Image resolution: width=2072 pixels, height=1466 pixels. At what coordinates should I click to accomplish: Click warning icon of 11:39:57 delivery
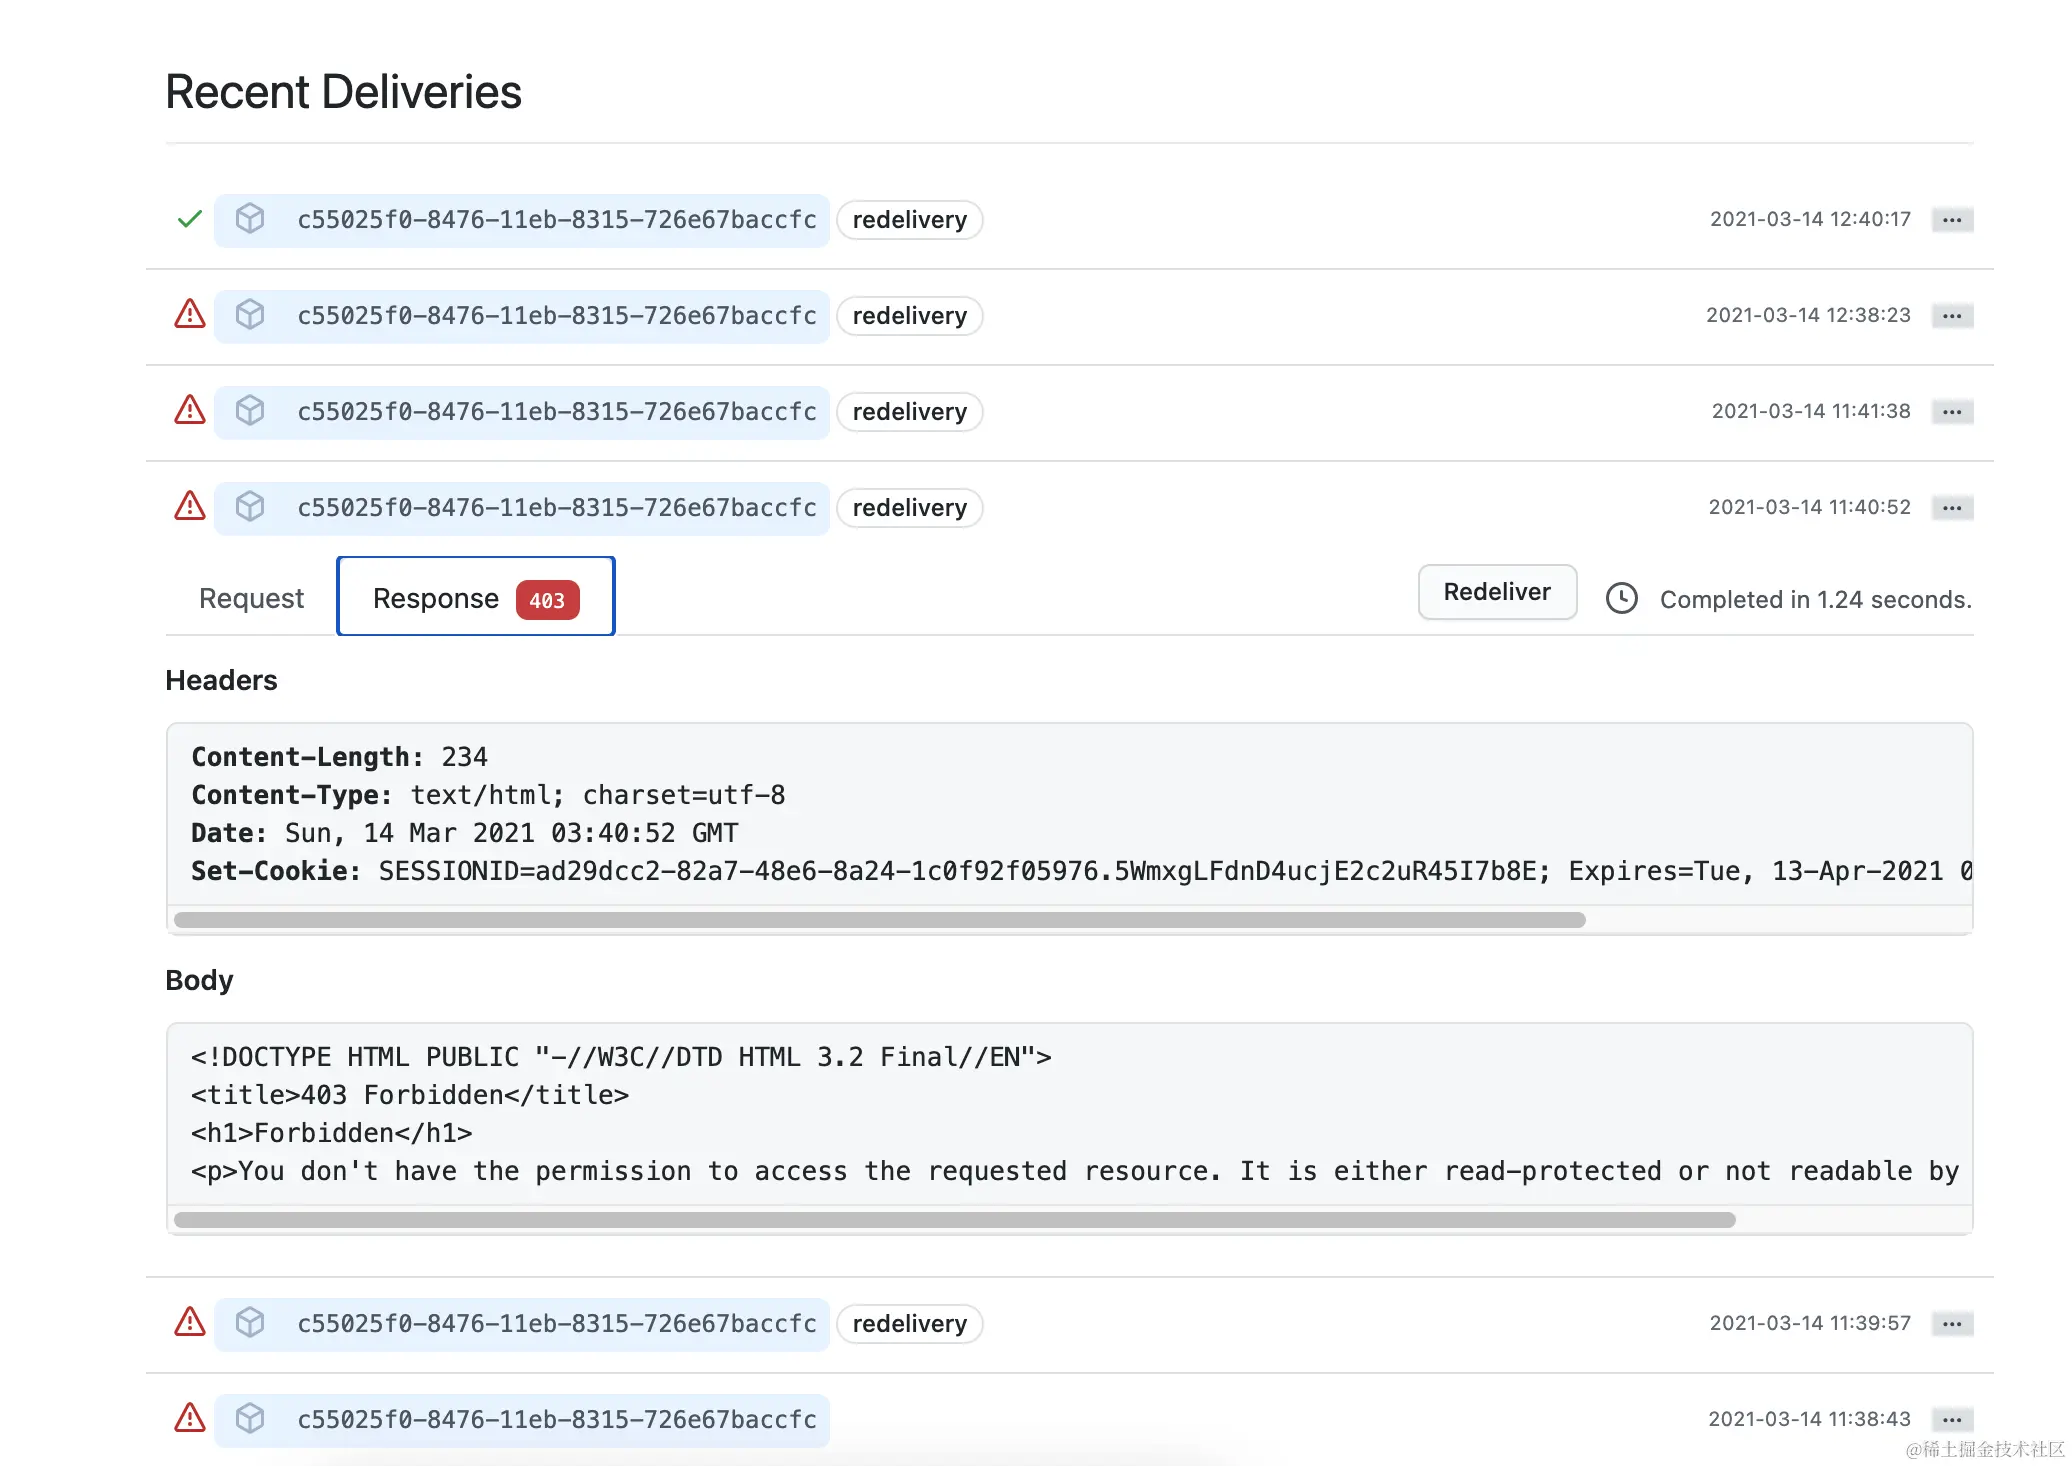pyautogui.click(x=189, y=1323)
